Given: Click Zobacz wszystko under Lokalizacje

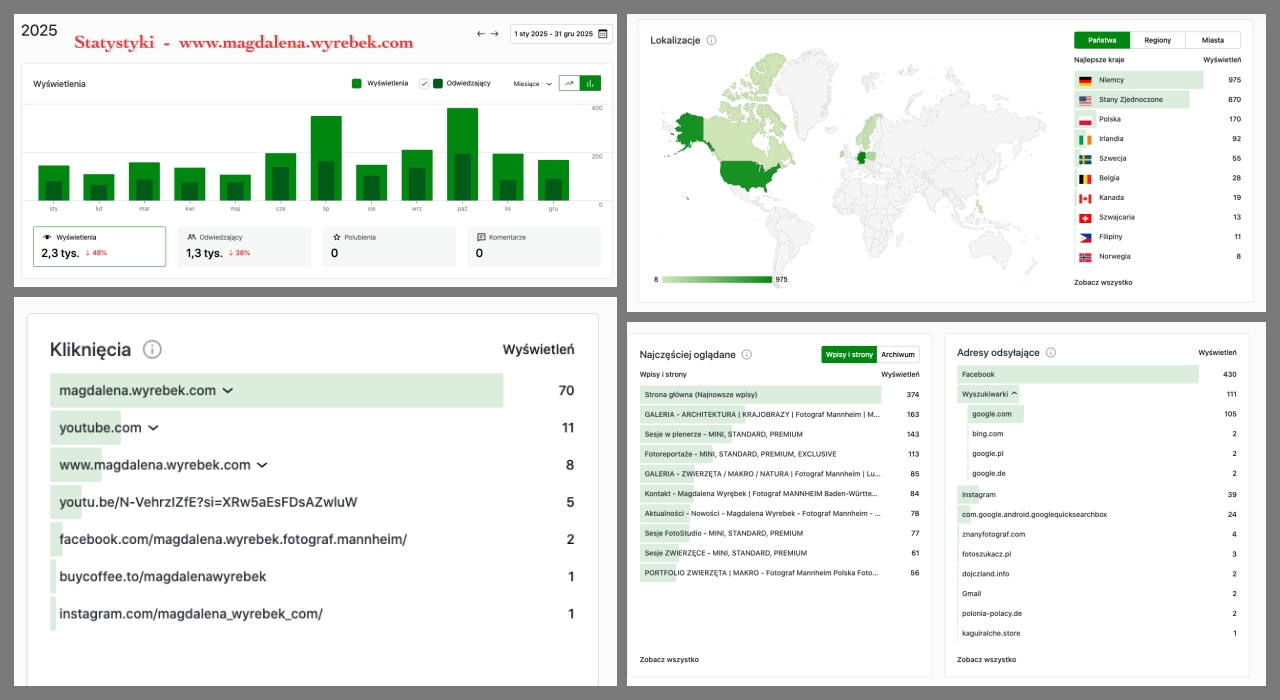Looking at the screenshot, I should 1103,283.
